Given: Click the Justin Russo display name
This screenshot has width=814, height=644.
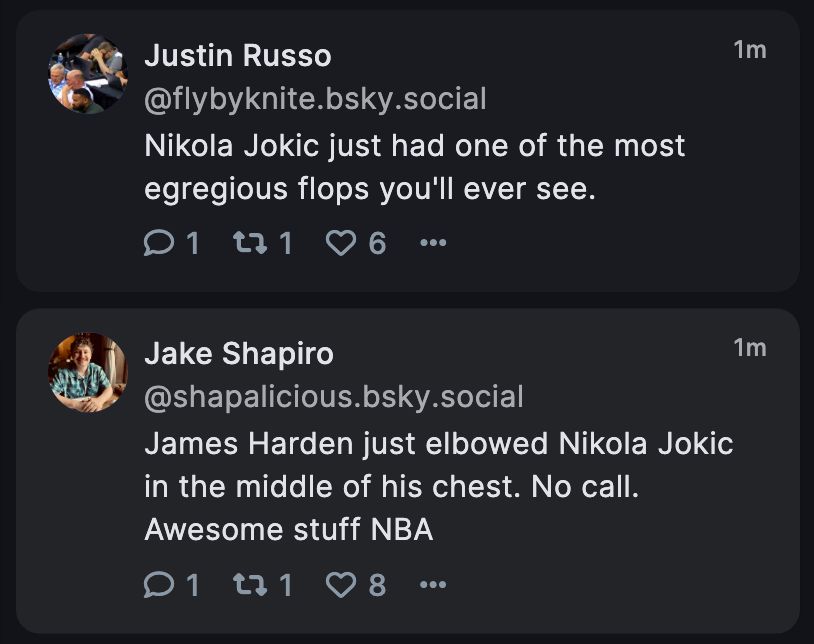Looking at the screenshot, I should coord(238,56).
